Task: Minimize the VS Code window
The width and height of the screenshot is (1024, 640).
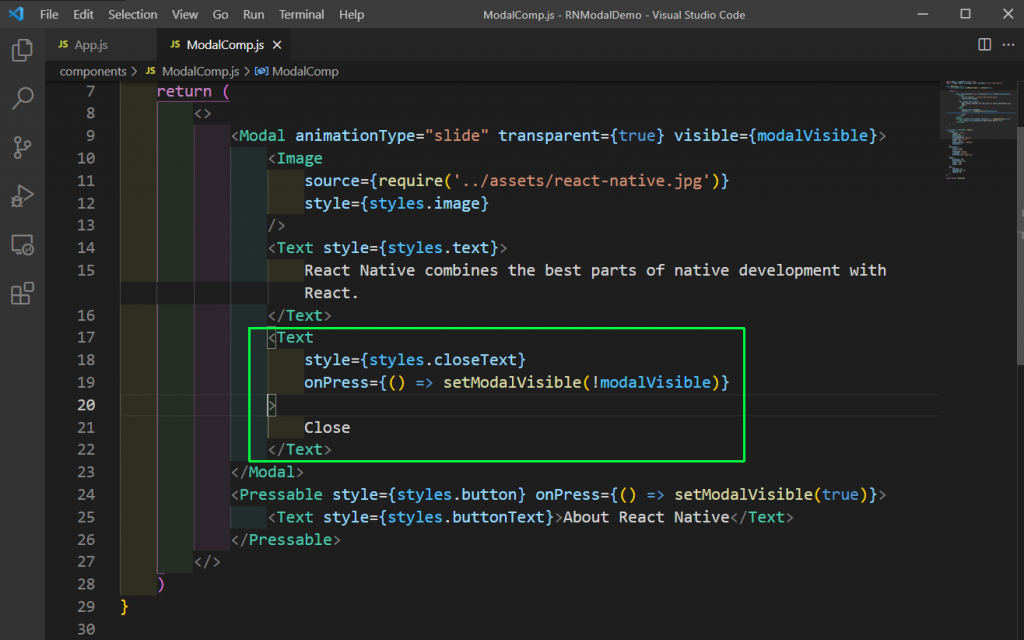Action: click(923, 14)
